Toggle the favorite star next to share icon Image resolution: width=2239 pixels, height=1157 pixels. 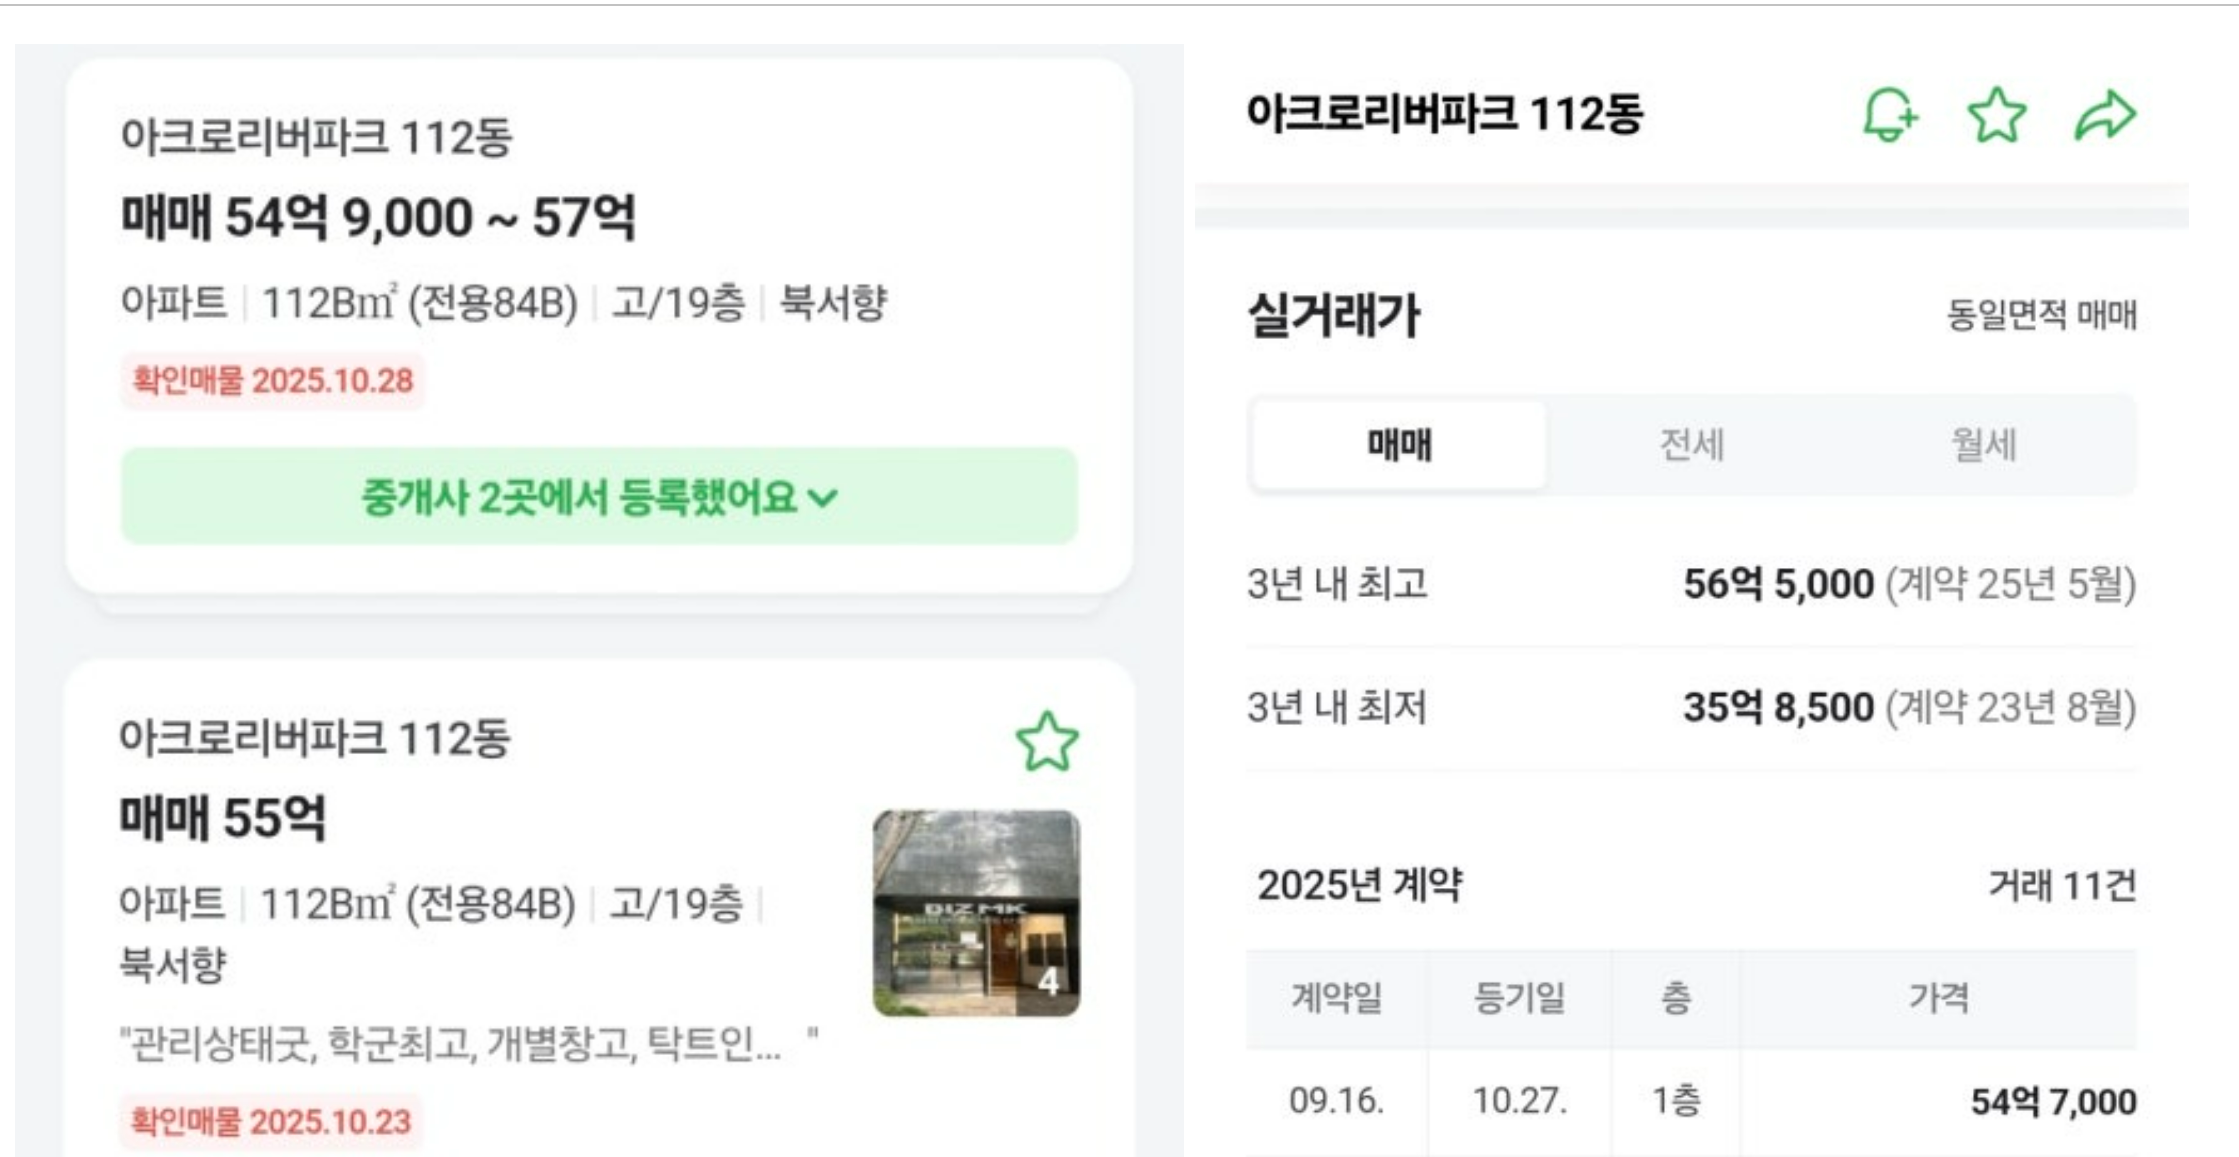tap(1999, 117)
